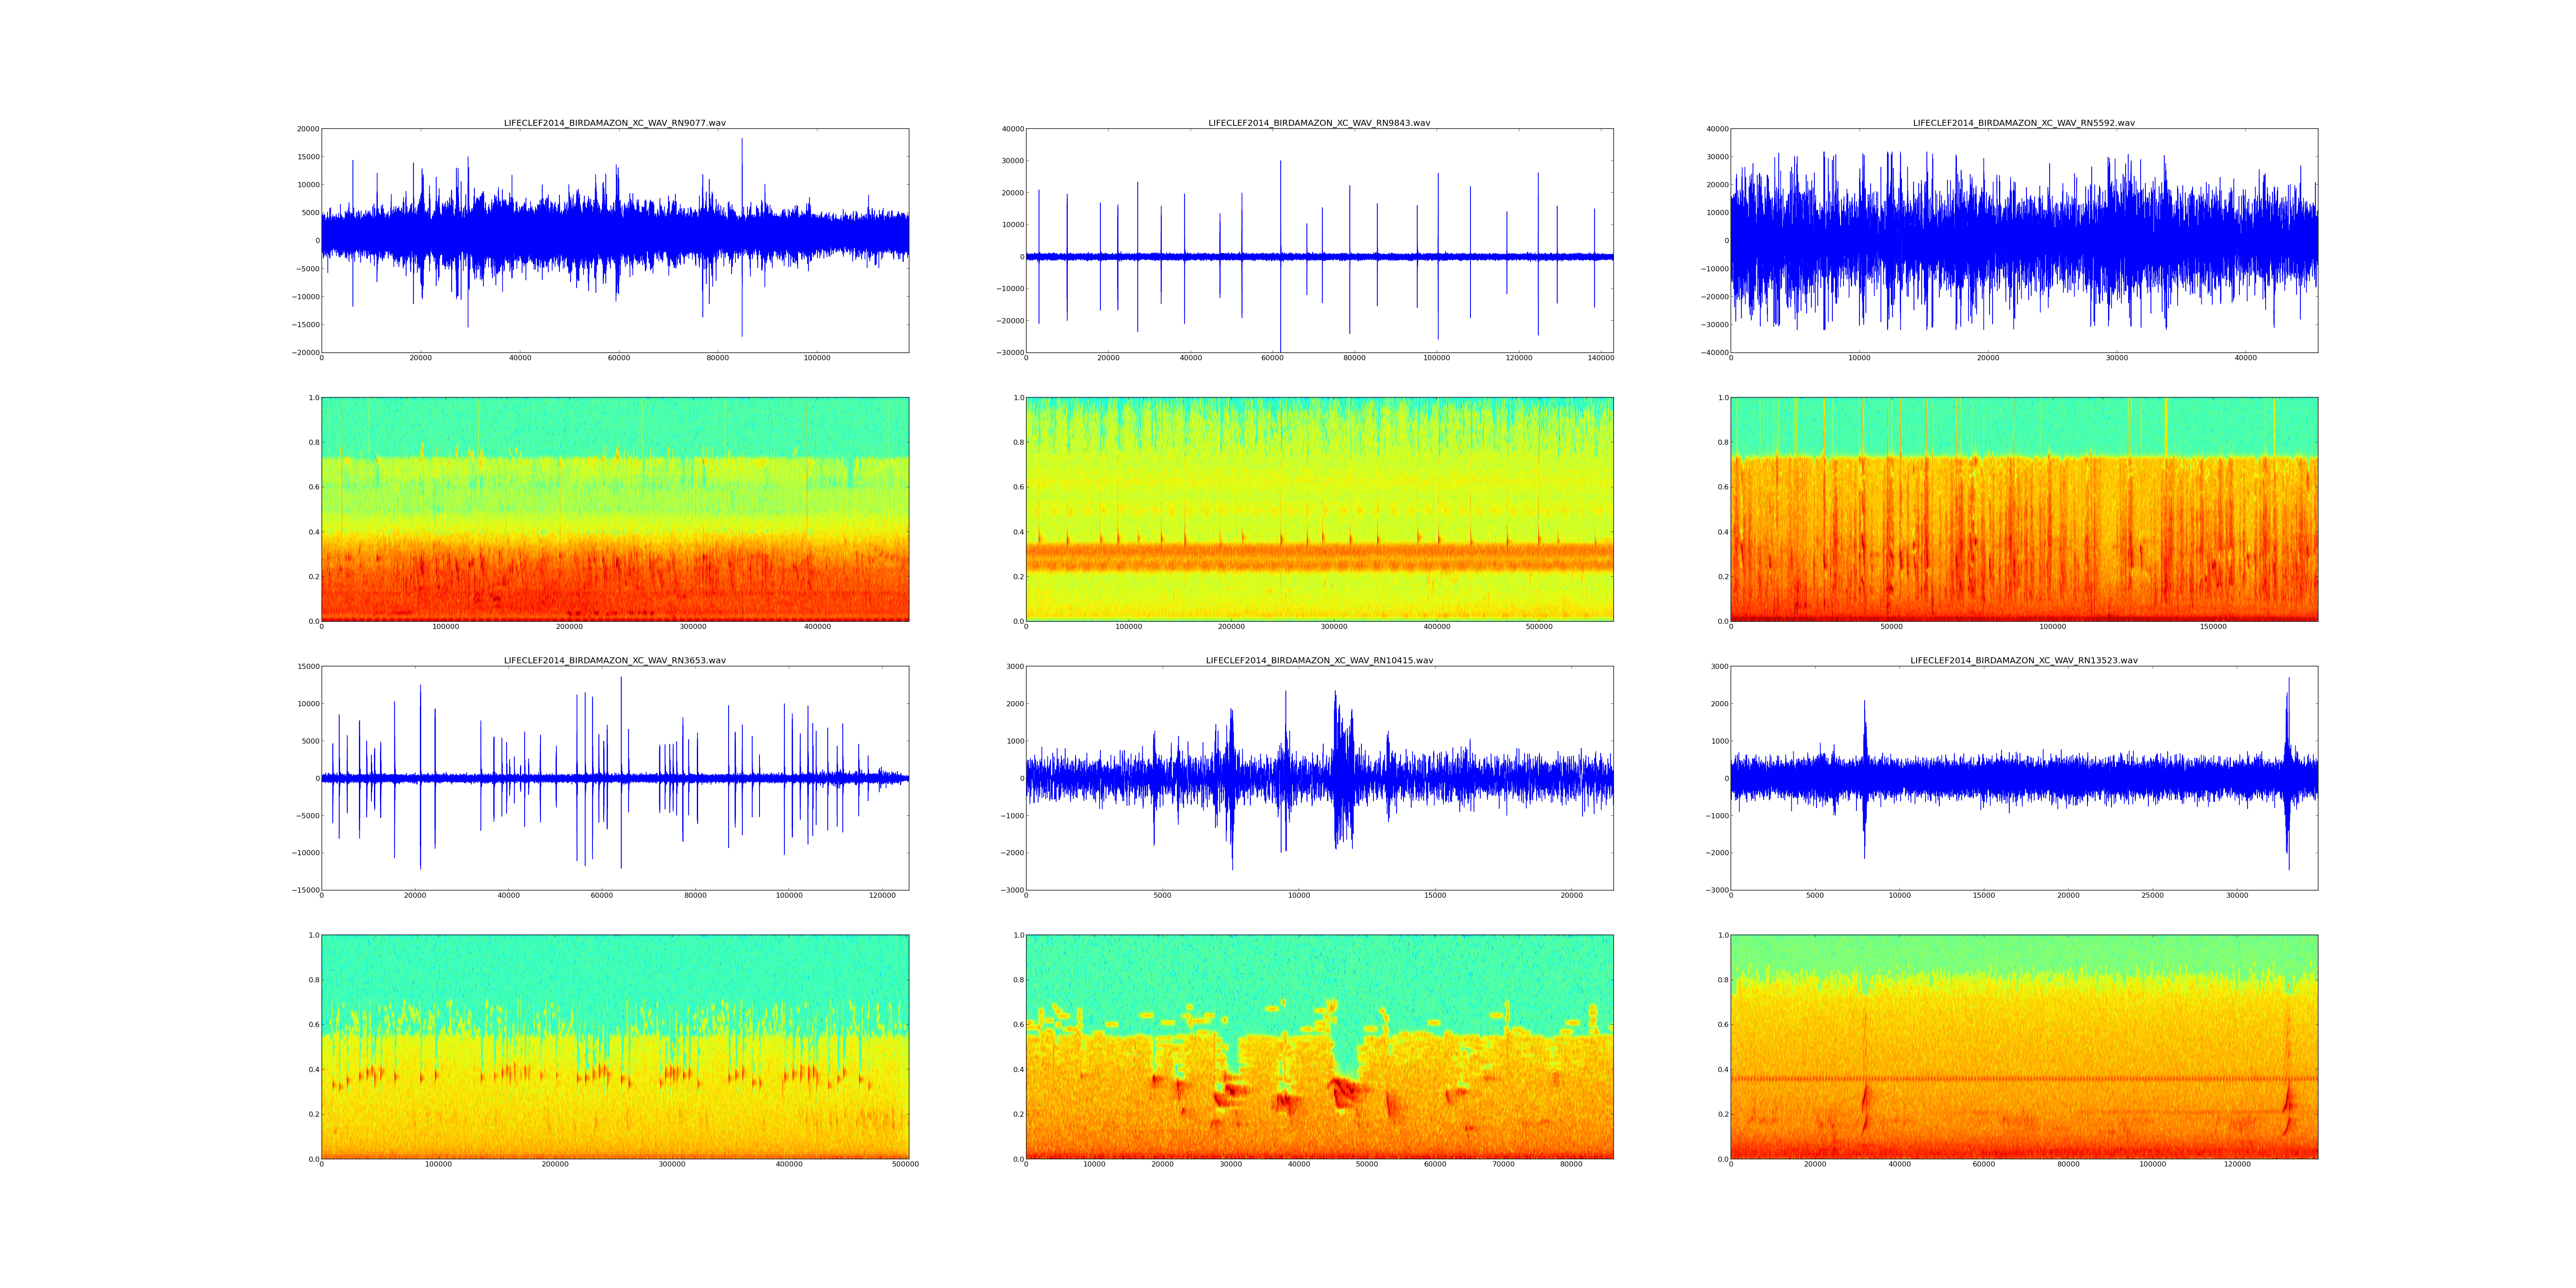Click the spectrogram below the RN5592 waveform

[x=2023, y=509]
